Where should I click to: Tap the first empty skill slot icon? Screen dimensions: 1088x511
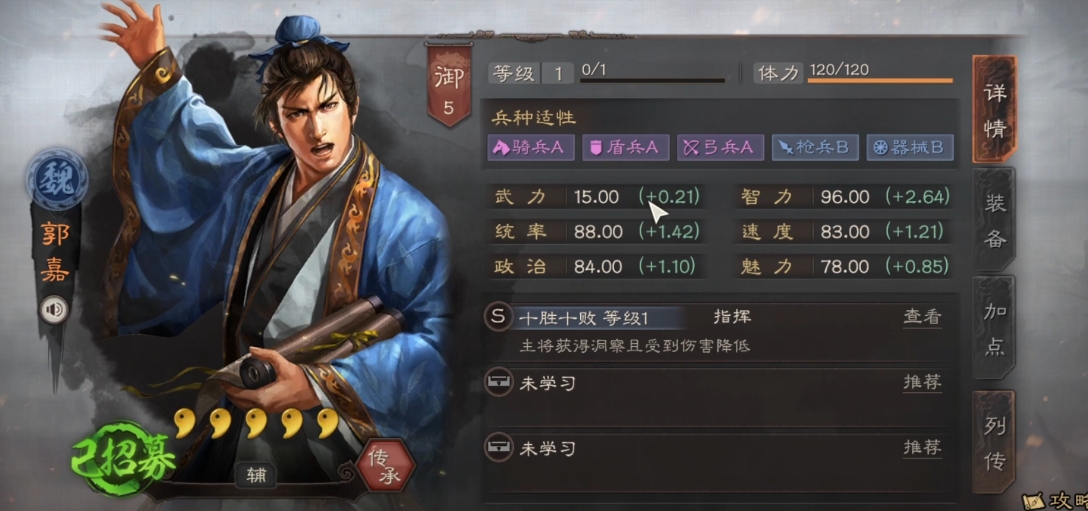tap(498, 383)
